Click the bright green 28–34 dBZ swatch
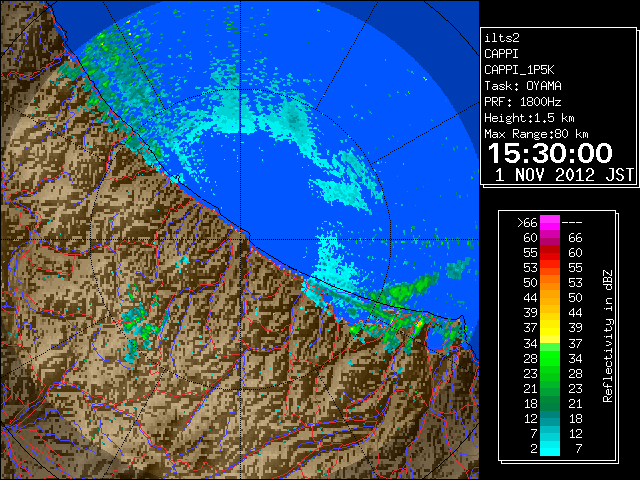Viewport: 640px width, 480px height. [550, 358]
